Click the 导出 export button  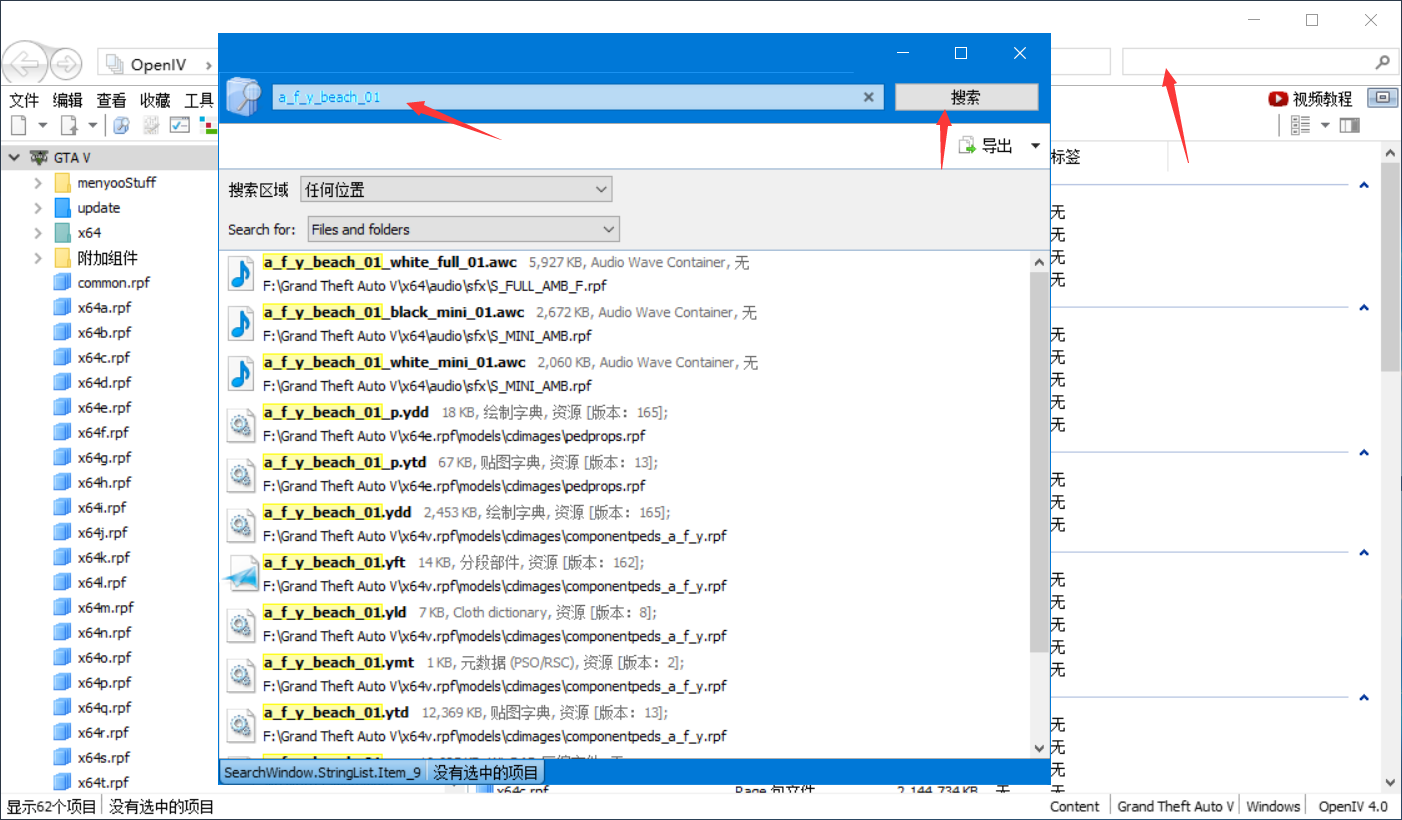[x=986, y=146]
